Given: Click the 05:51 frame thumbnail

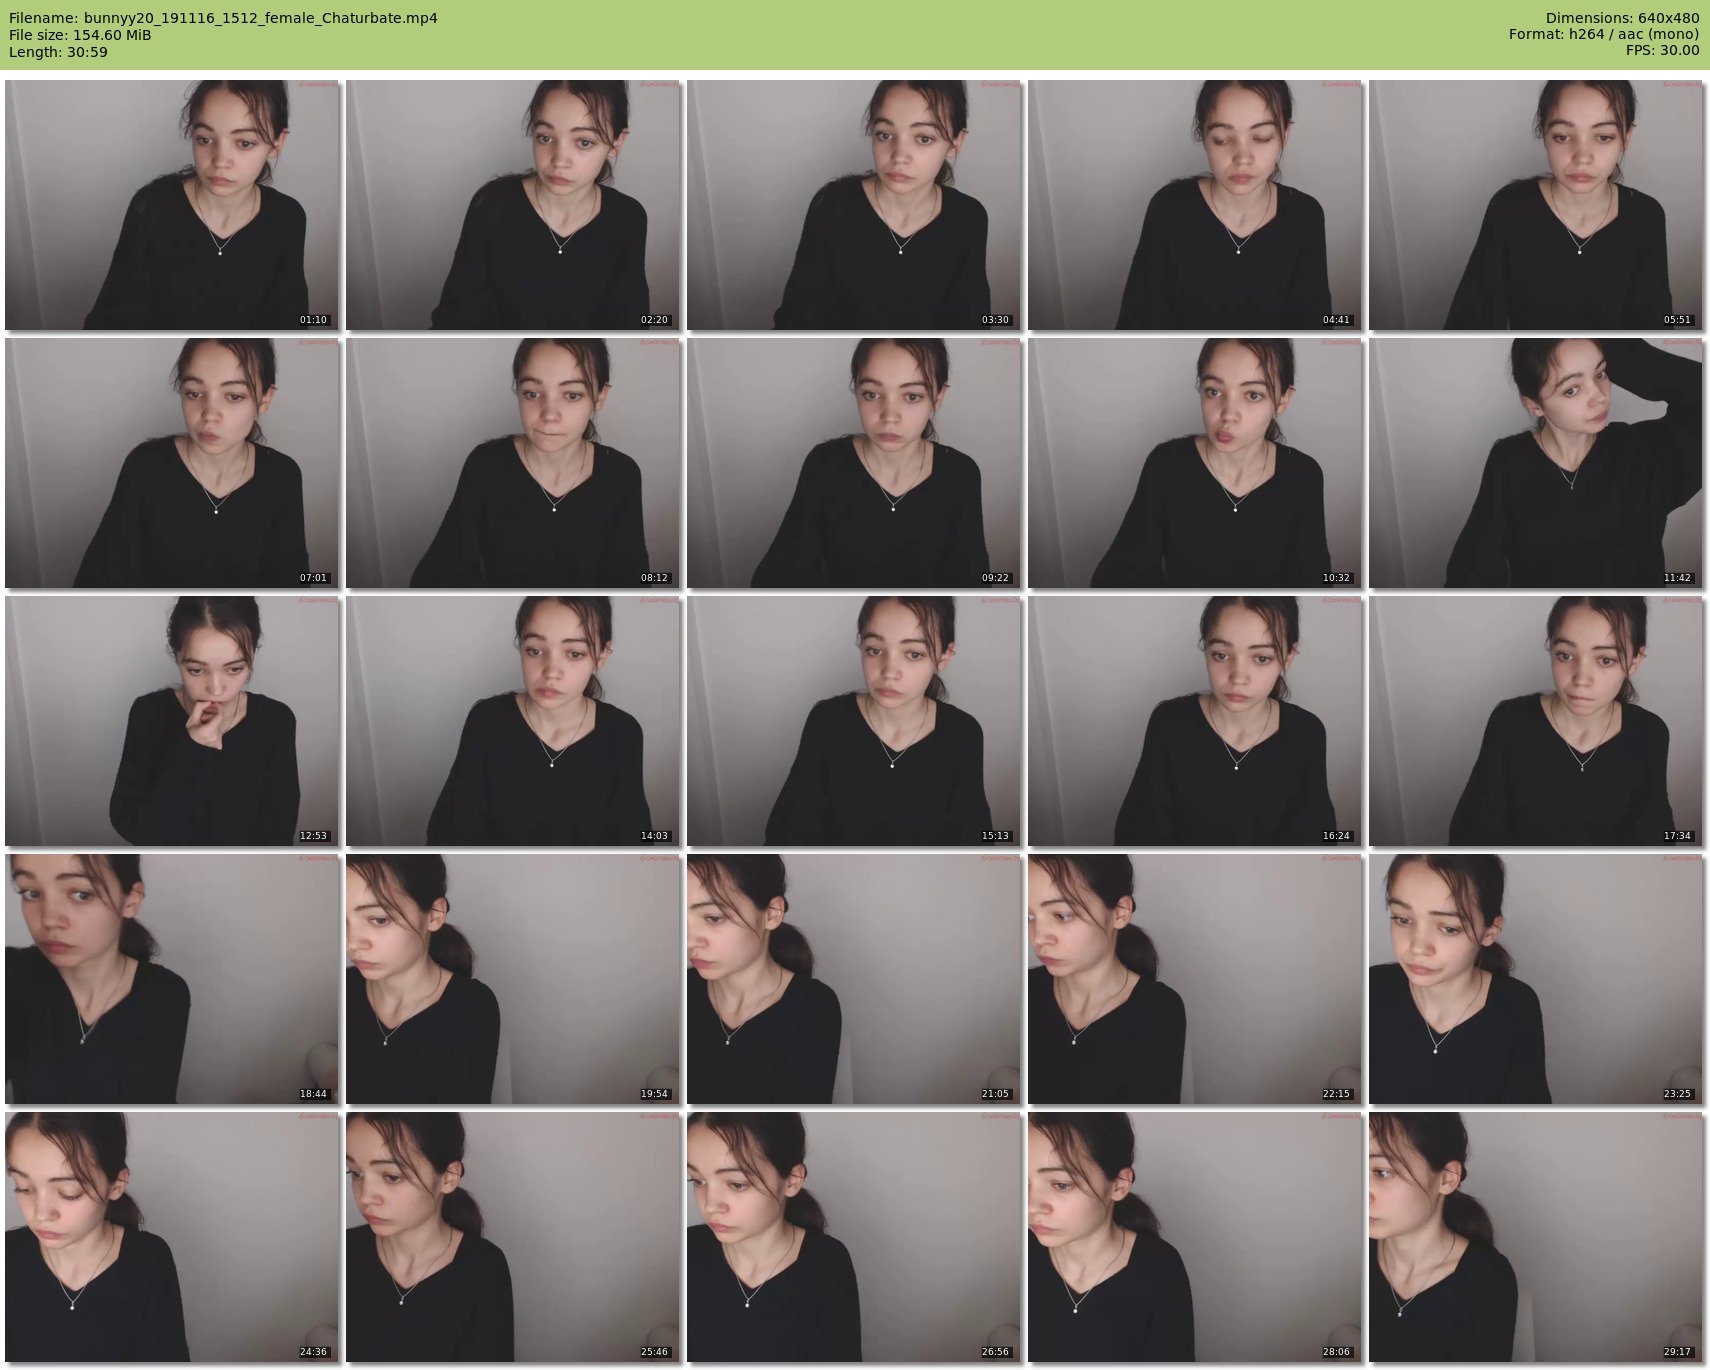Looking at the screenshot, I should [1535, 205].
